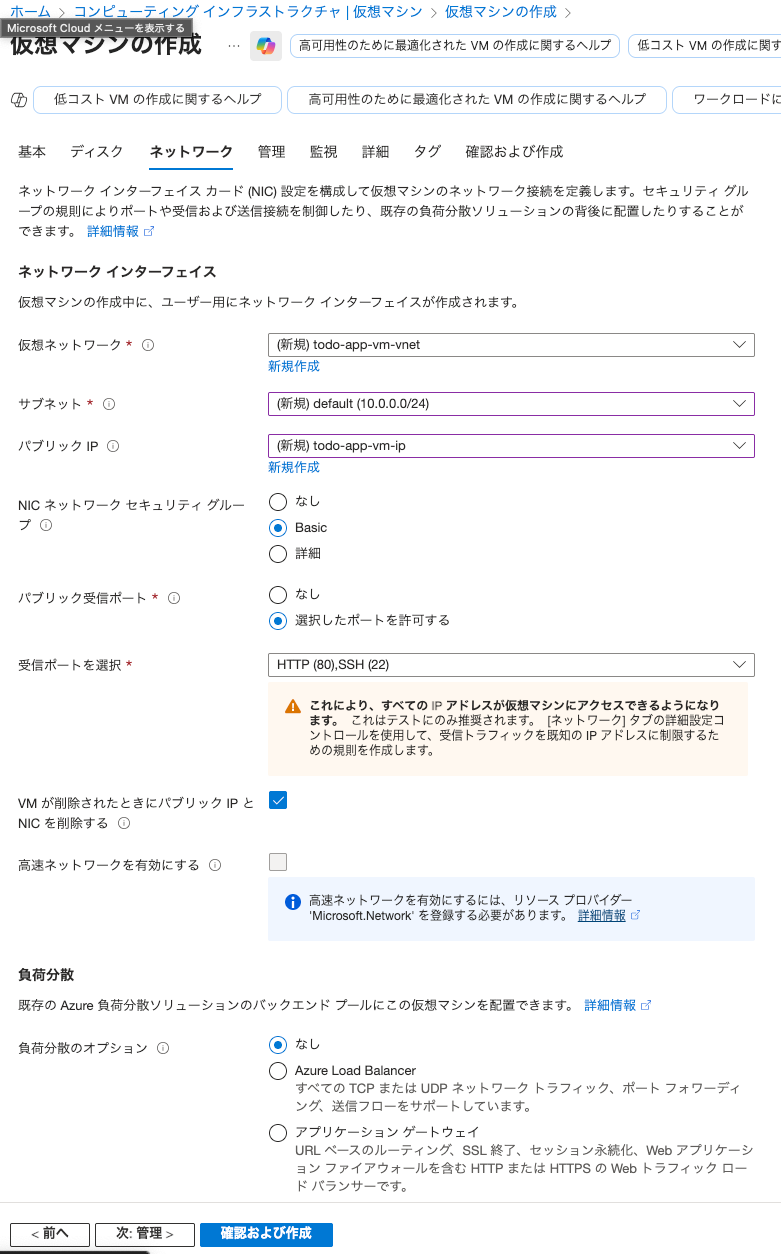Click the ホーム breadcrumb link
Image resolution: width=781 pixels, height=1254 pixels.
point(30,12)
